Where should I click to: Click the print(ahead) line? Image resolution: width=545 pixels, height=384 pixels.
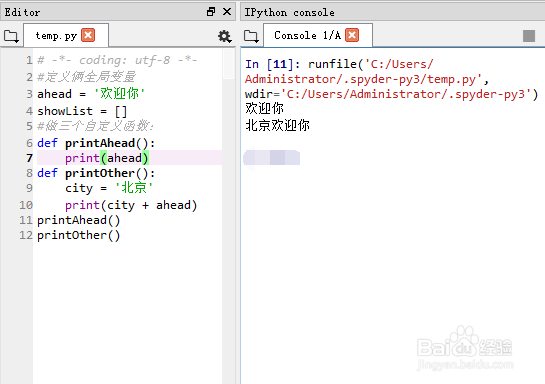pos(107,158)
